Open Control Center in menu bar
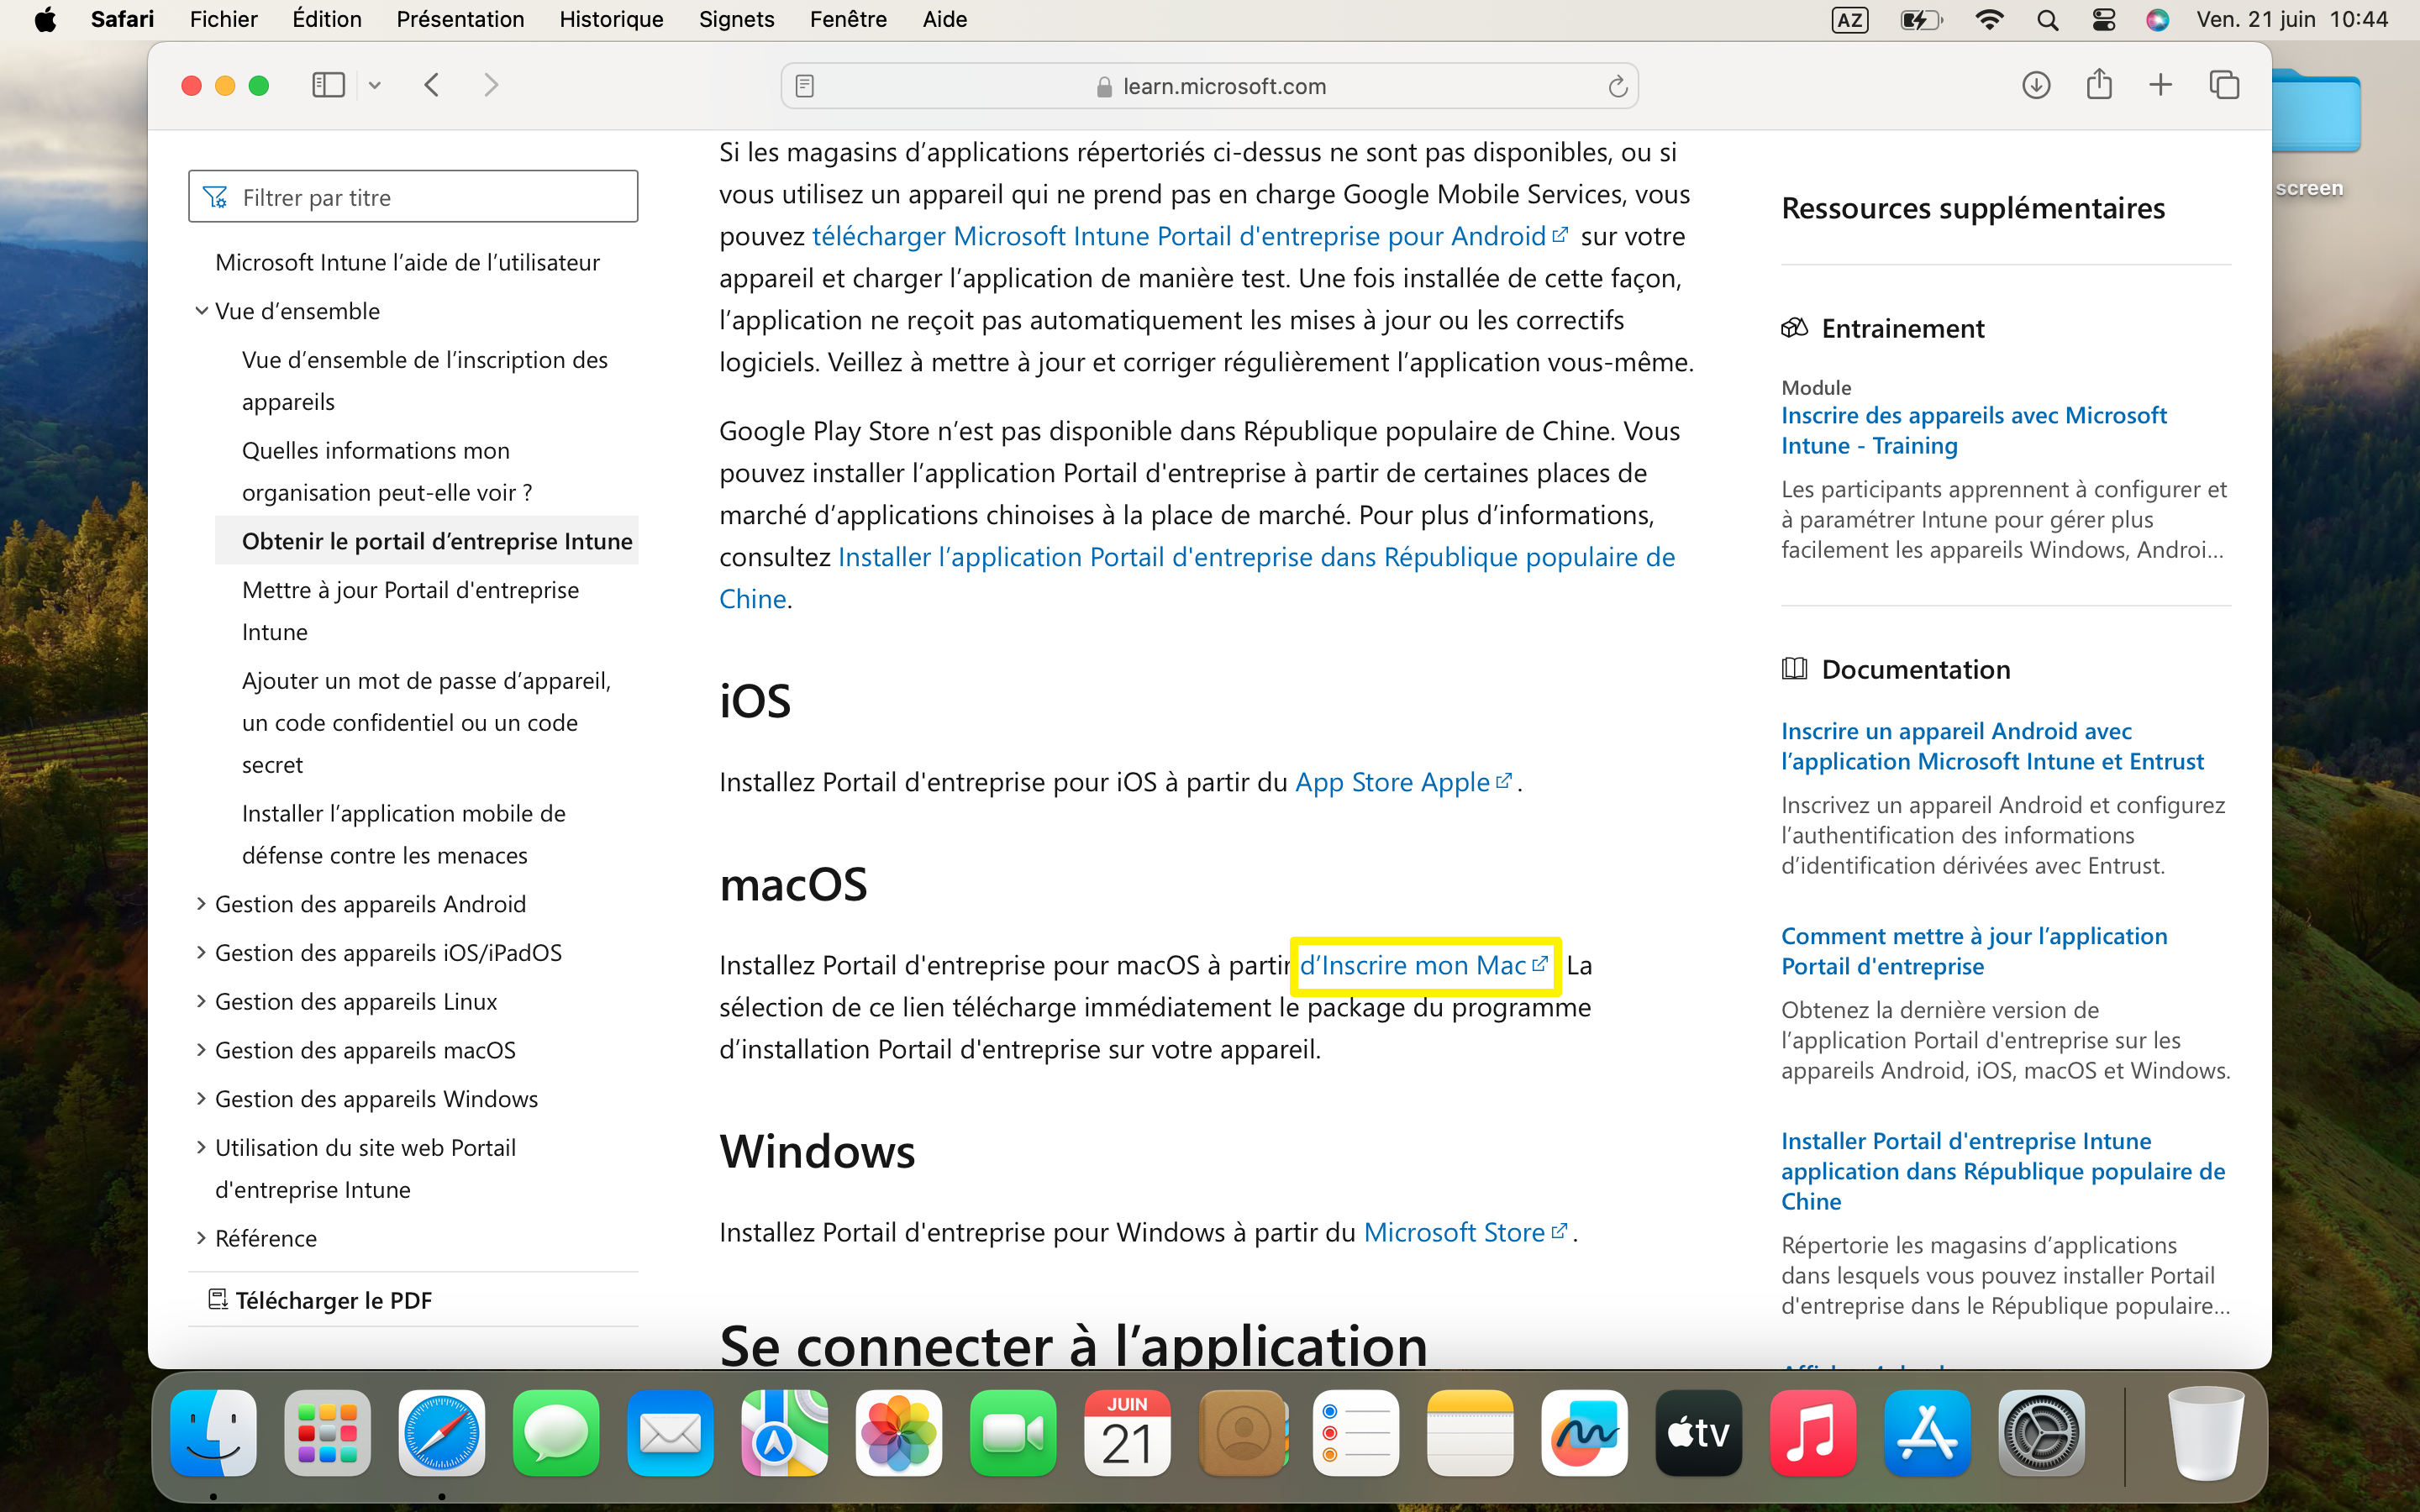This screenshot has width=2420, height=1512. point(2103,20)
